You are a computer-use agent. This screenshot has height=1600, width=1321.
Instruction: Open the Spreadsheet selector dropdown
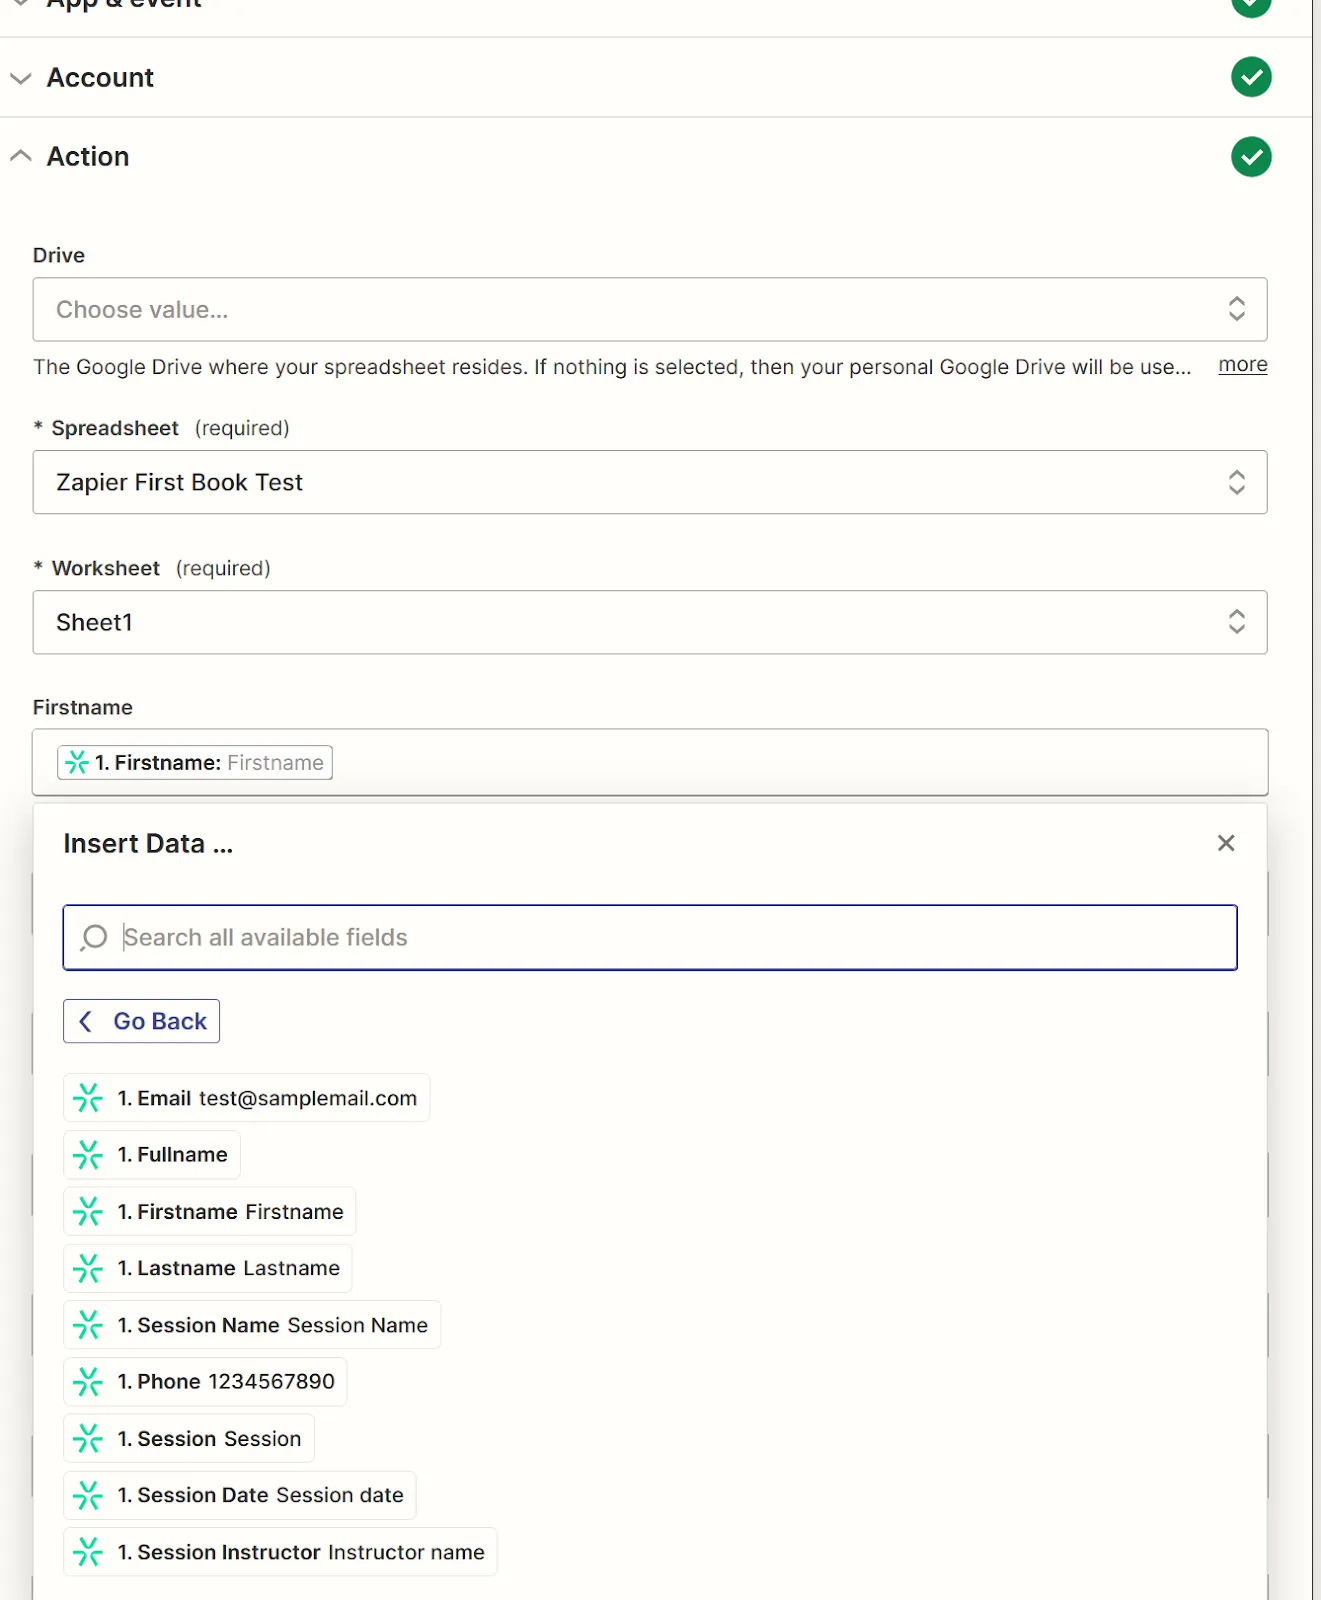tap(649, 482)
